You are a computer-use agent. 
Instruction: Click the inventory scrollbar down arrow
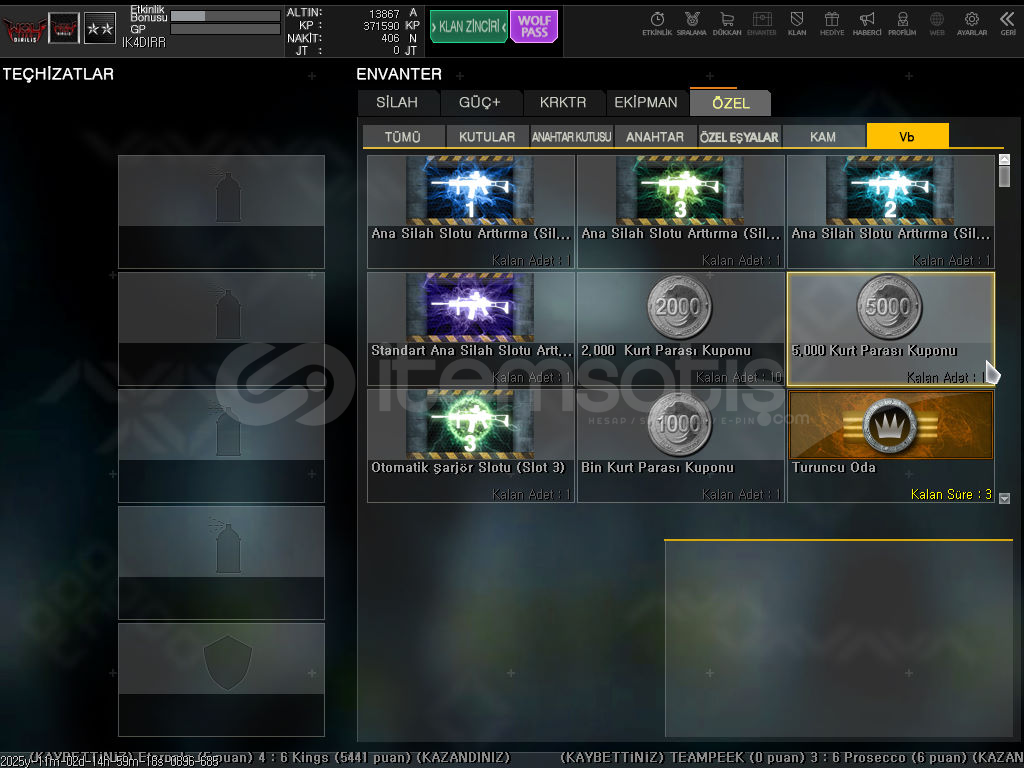[1004, 498]
